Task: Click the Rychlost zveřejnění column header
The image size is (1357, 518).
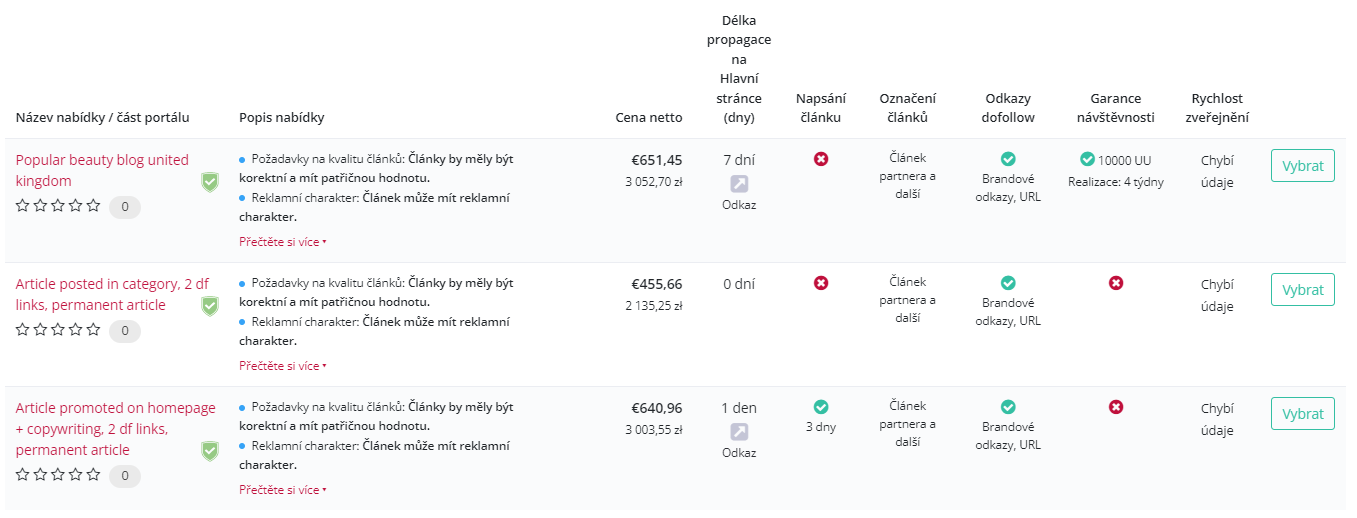Action: (x=1217, y=108)
